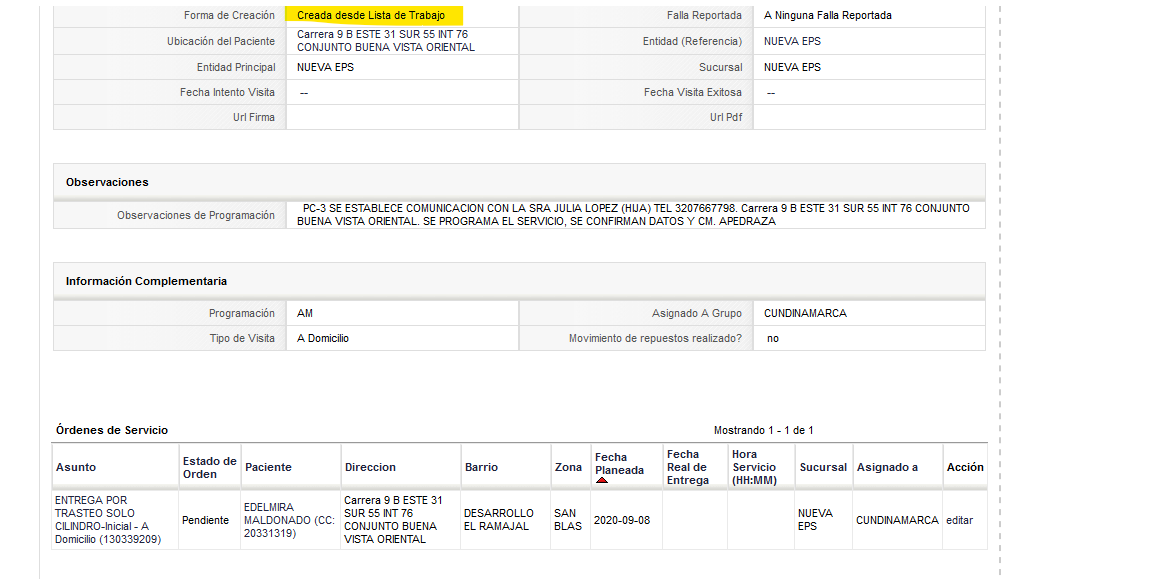
Task: Click the Paciente column header
Action: tap(268, 467)
